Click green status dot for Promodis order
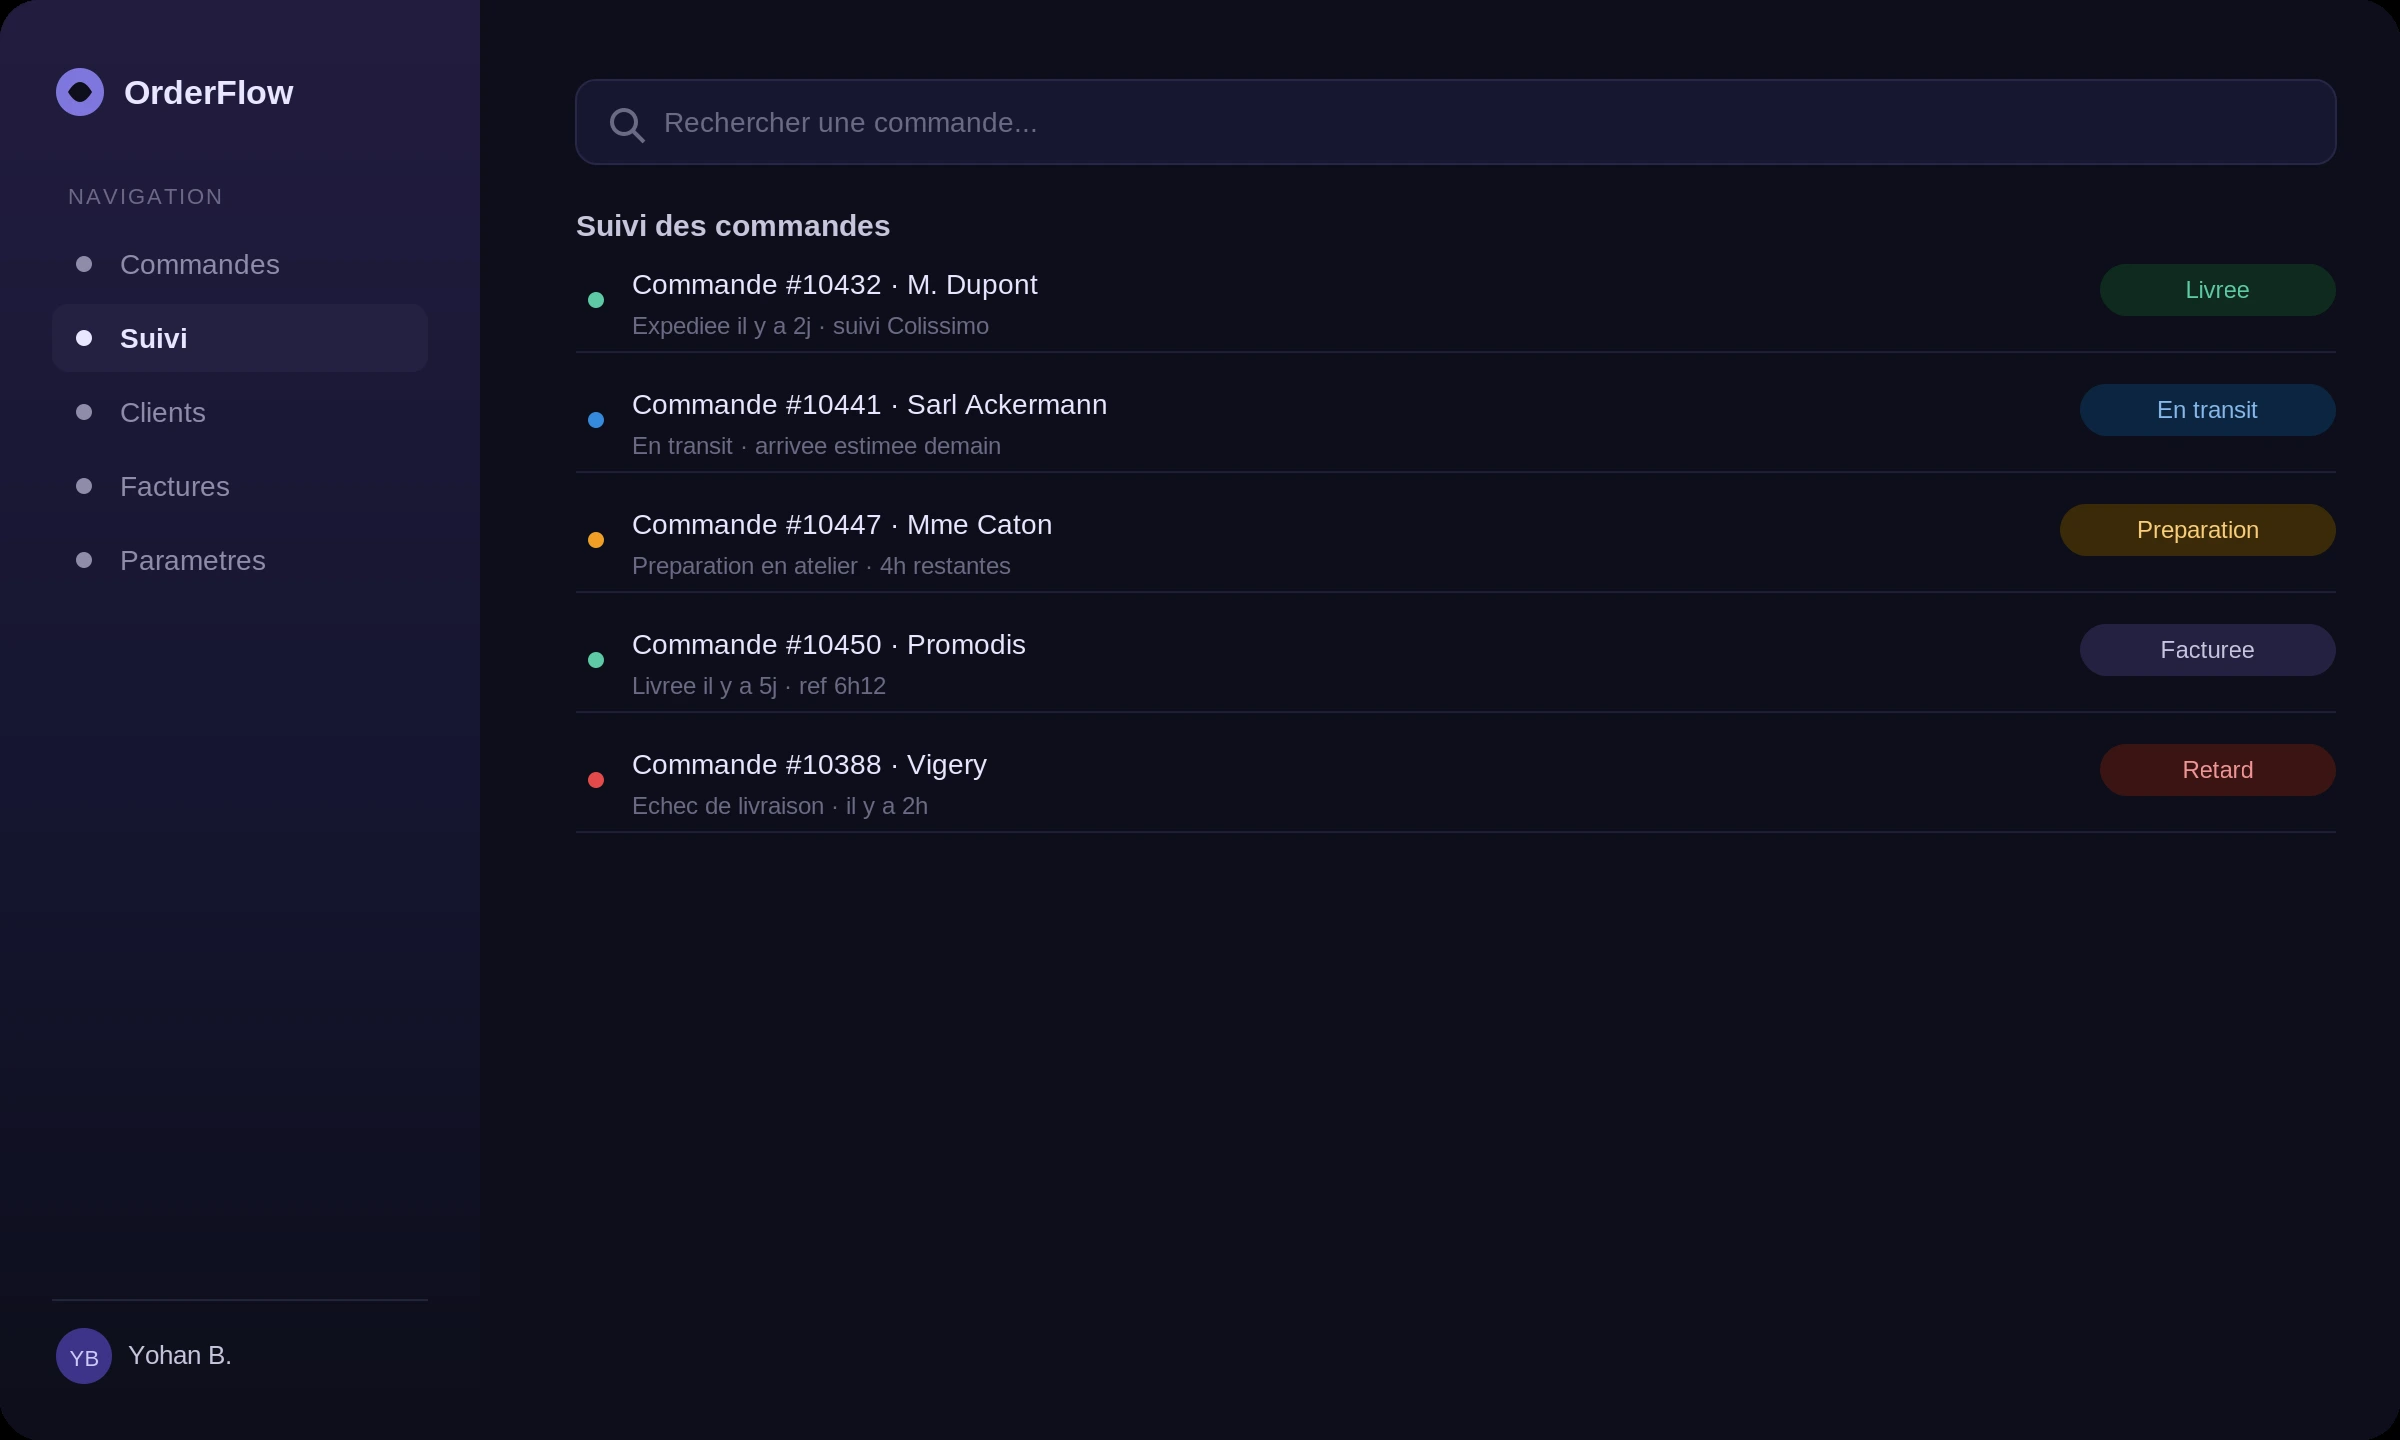This screenshot has height=1440, width=2400. pyautogui.click(x=596, y=660)
